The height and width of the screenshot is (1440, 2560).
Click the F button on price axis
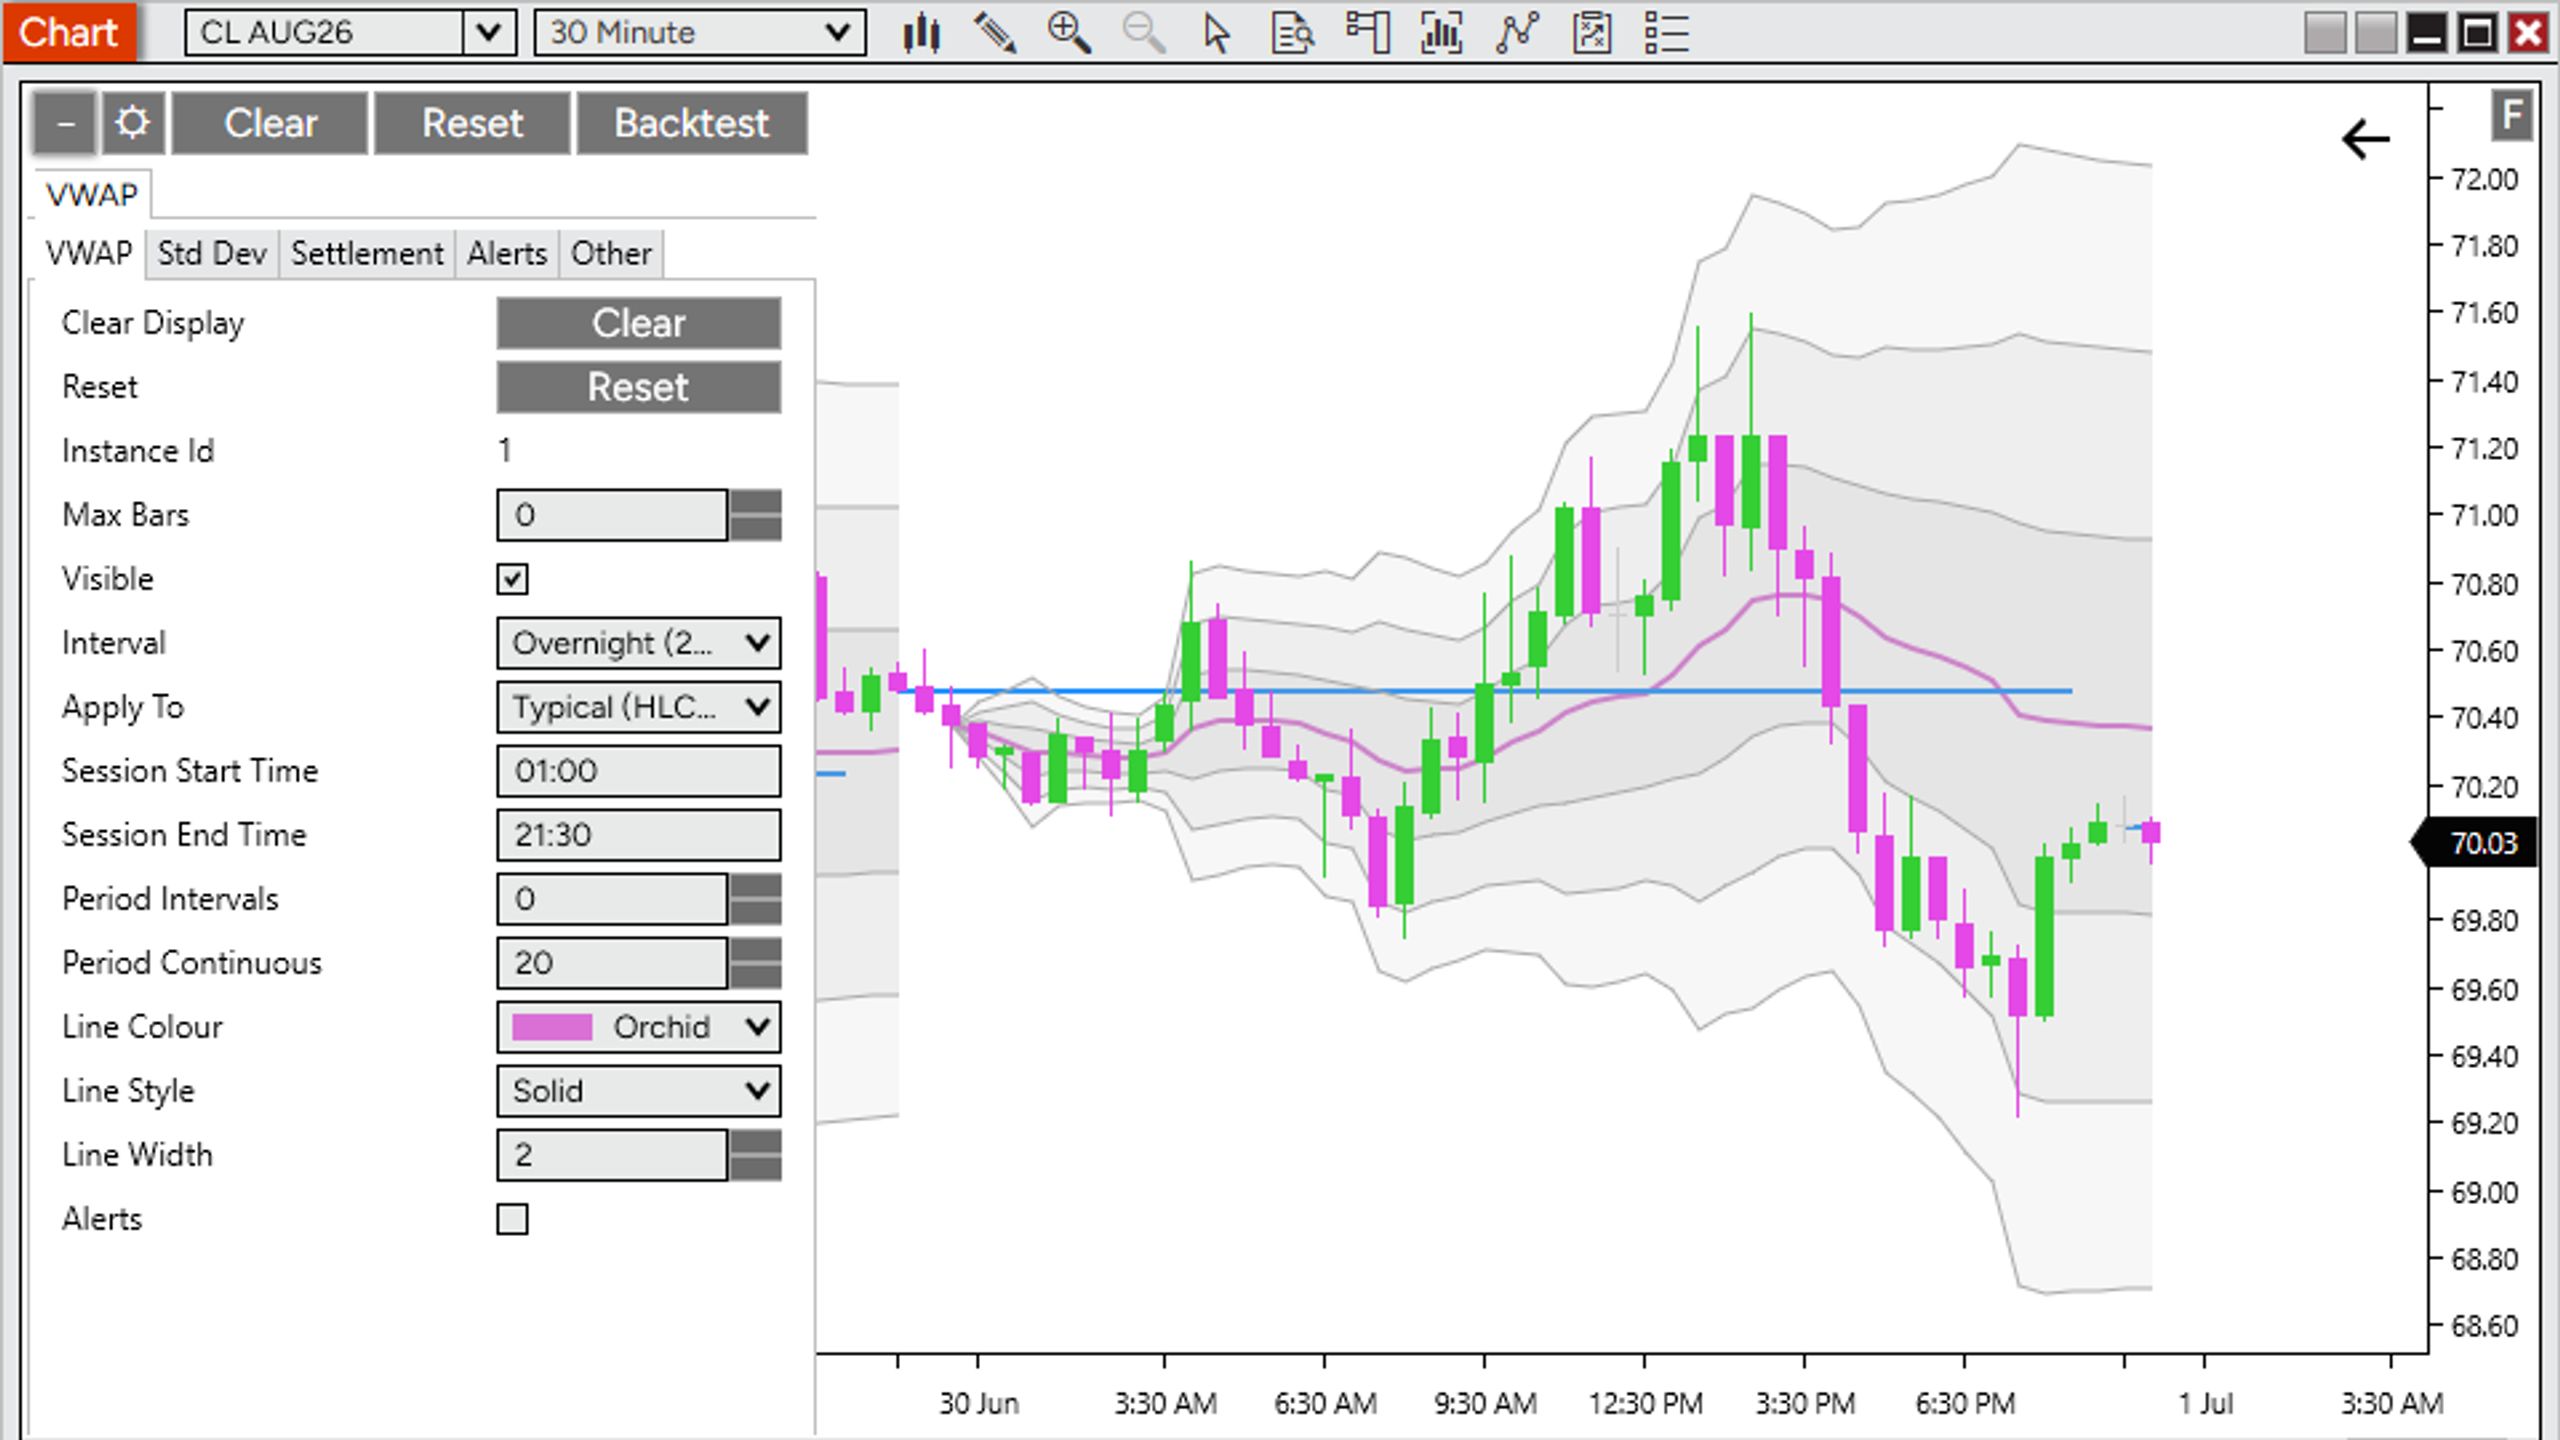click(2511, 116)
